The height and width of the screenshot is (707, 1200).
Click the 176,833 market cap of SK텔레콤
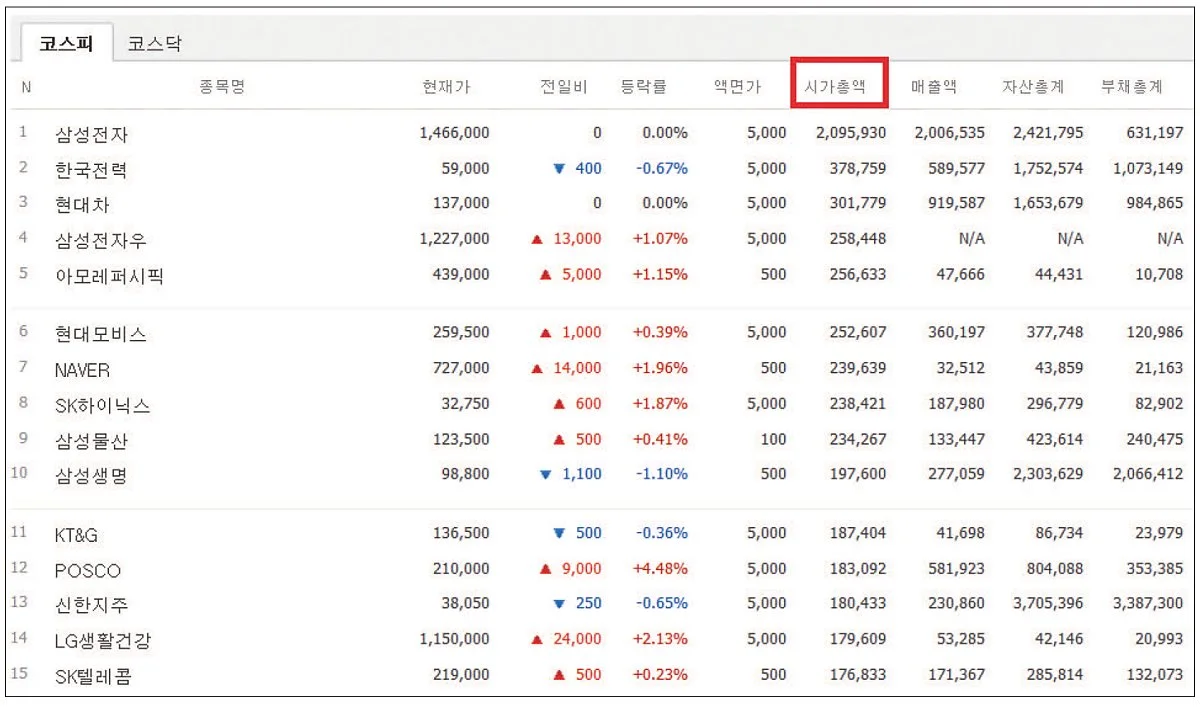(x=857, y=674)
